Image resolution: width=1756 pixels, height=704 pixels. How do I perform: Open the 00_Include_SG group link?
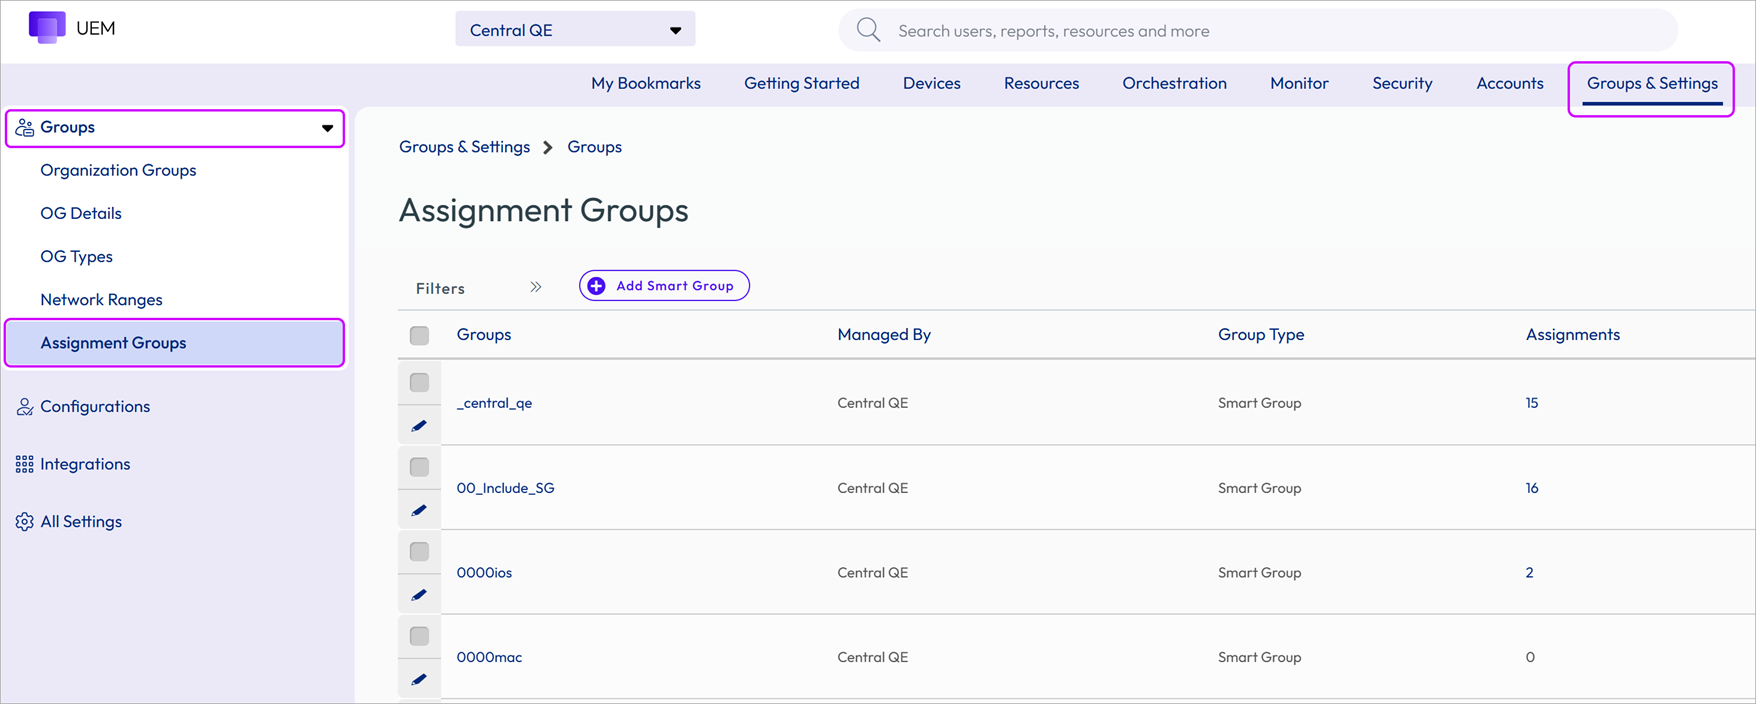click(x=505, y=488)
